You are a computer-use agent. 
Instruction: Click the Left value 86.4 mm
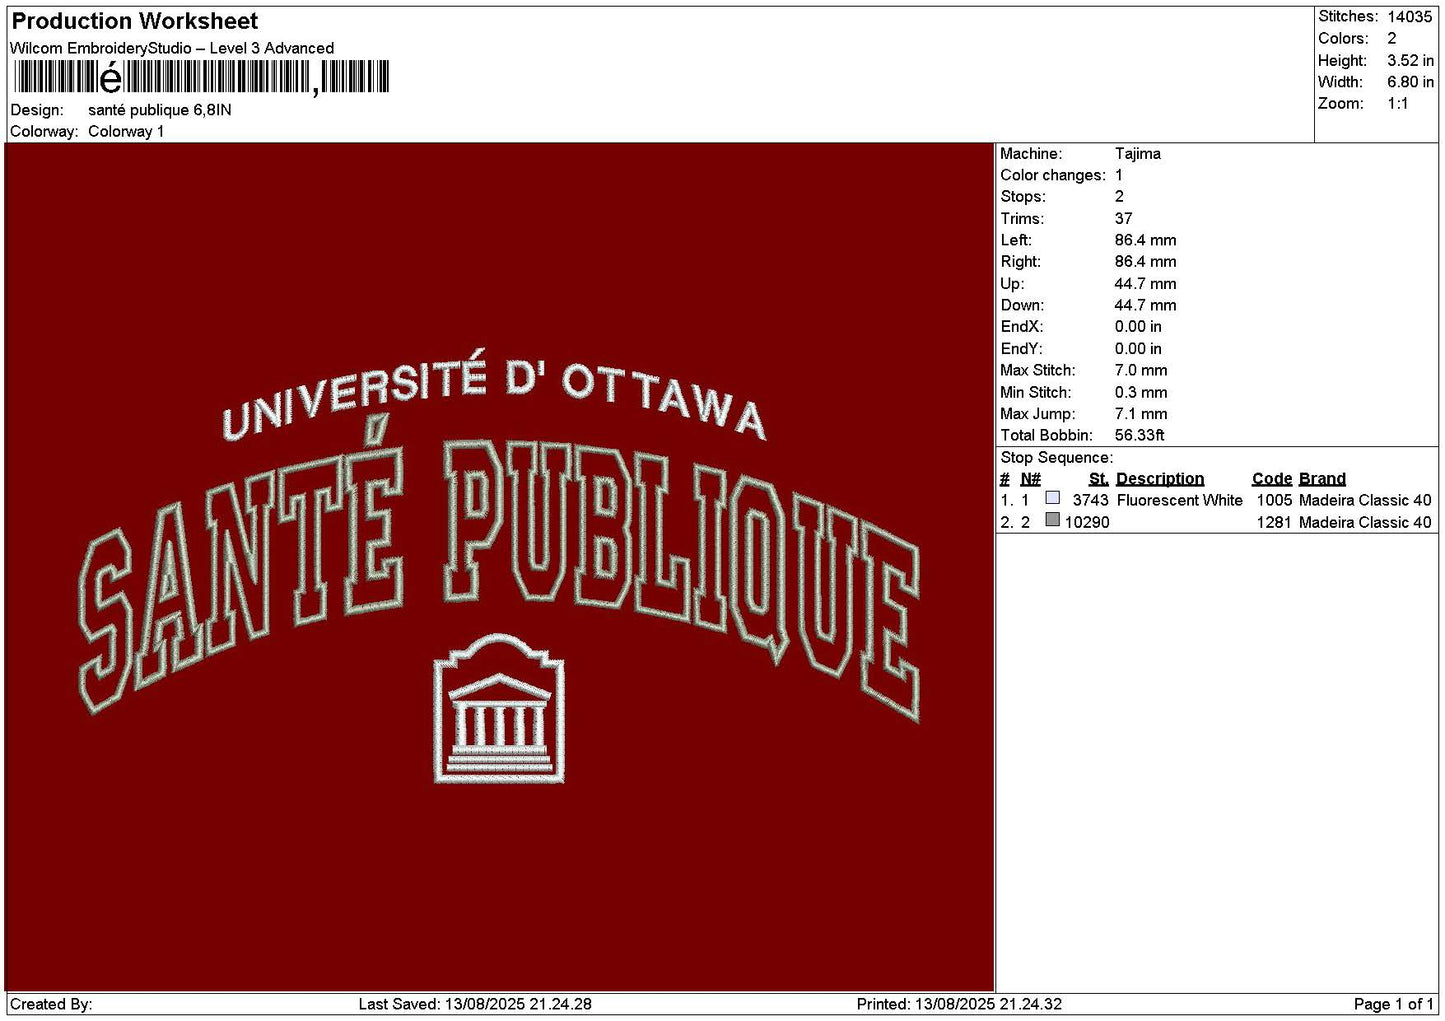[x=1146, y=241]
